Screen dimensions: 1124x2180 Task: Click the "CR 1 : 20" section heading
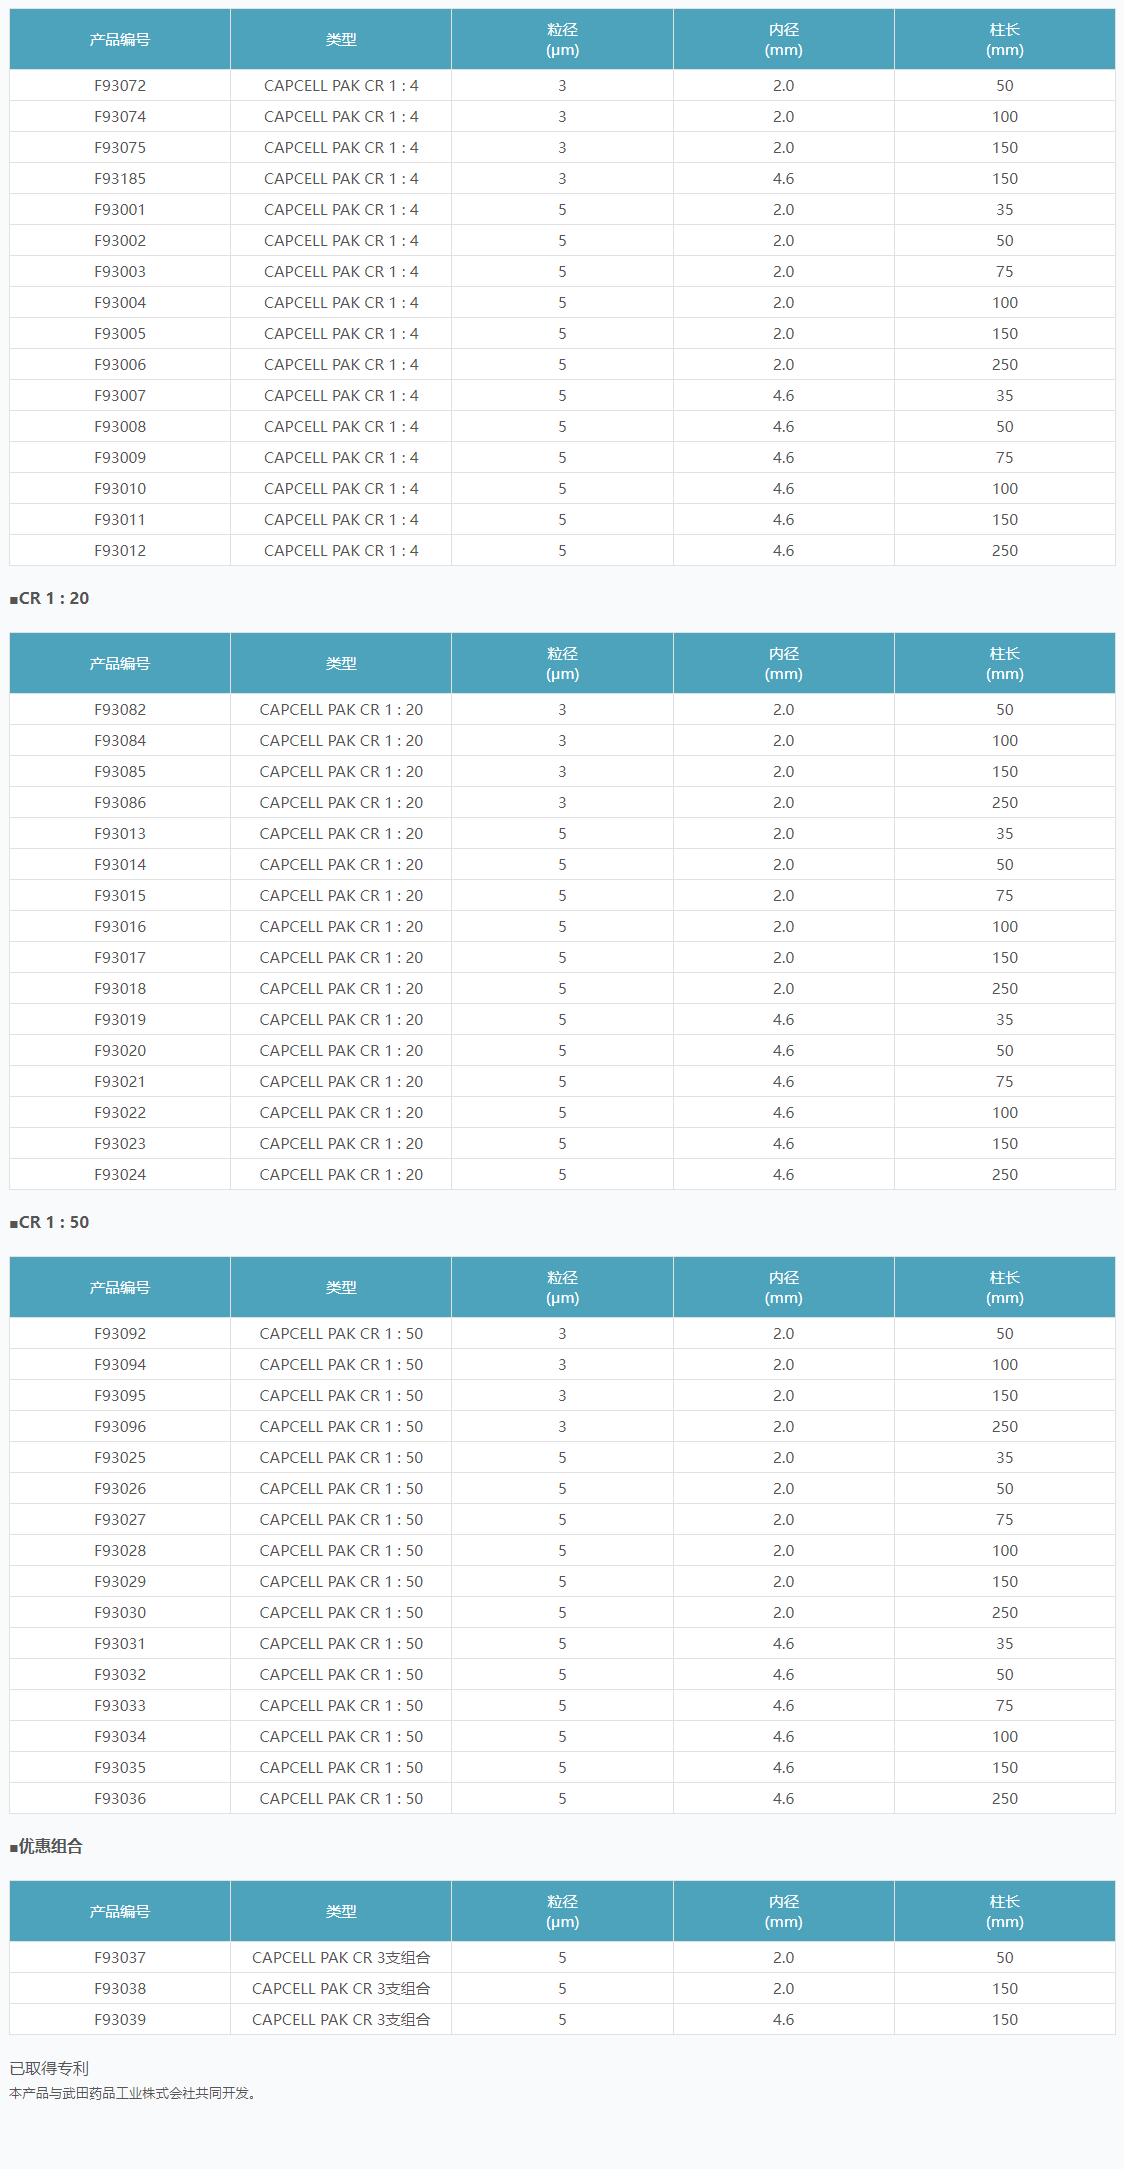point(54,599)
